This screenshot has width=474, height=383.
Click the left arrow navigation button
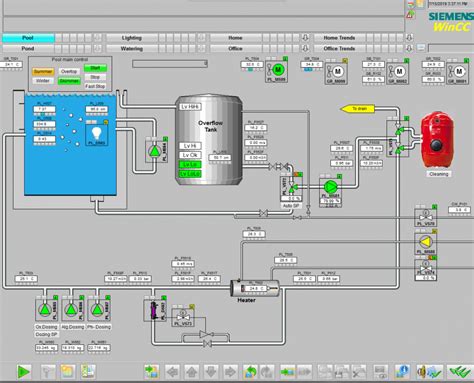(172, 371)
